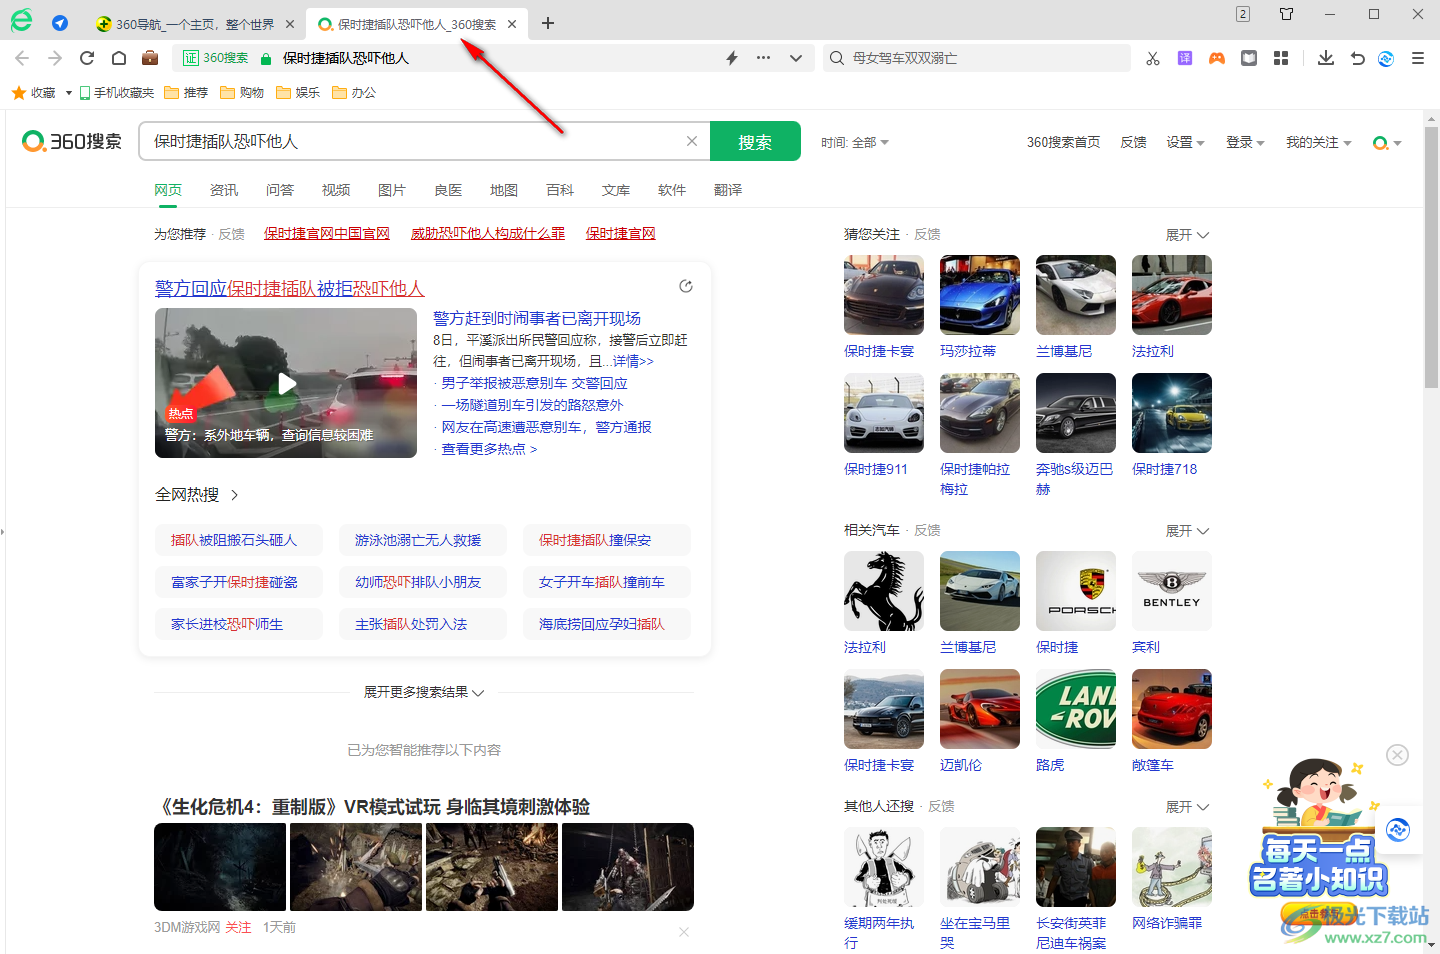Play the news video thumbnail
This screenshot has width=1440, height=954.
(x=286, y=383)
